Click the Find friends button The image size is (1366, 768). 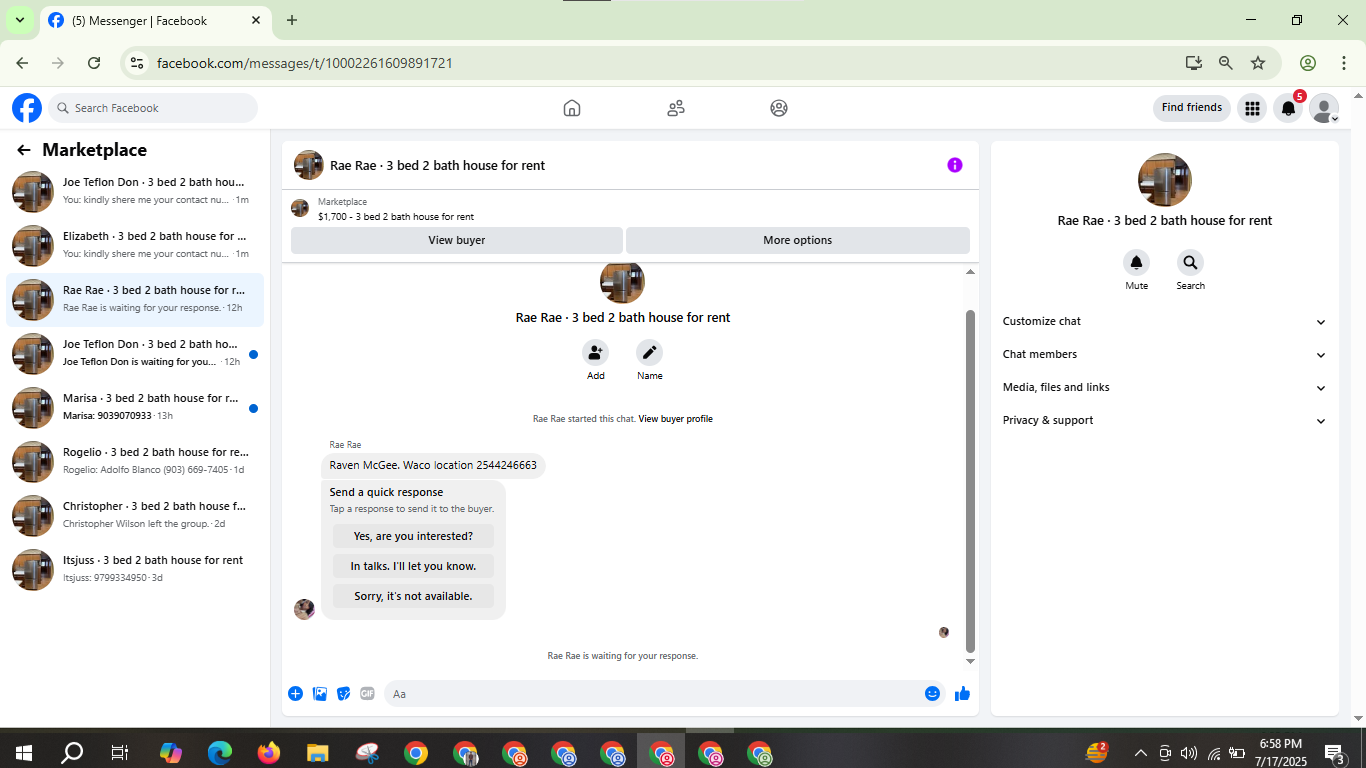click(1192, 108)
